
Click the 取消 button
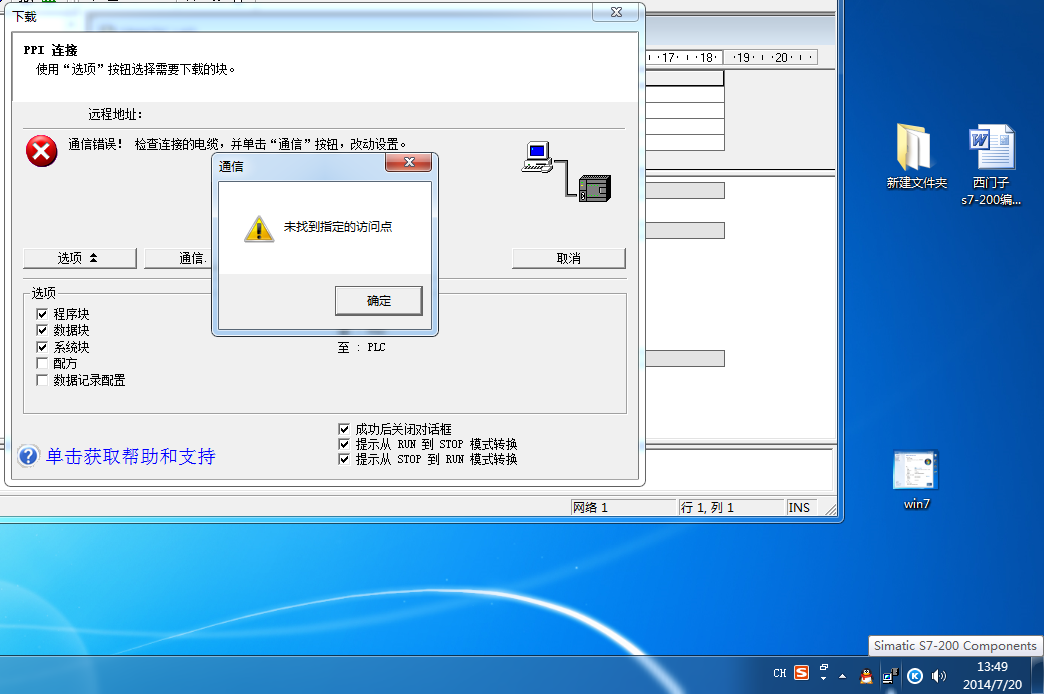point(568,258)
